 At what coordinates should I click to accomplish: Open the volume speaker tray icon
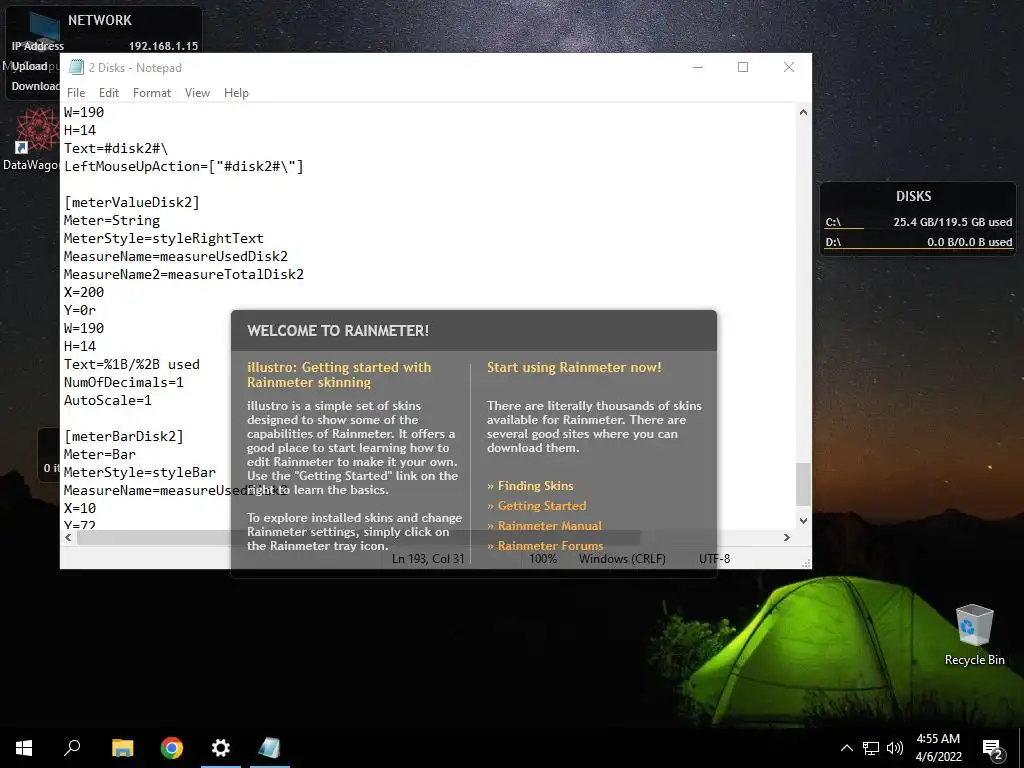(x=895, y=748)
